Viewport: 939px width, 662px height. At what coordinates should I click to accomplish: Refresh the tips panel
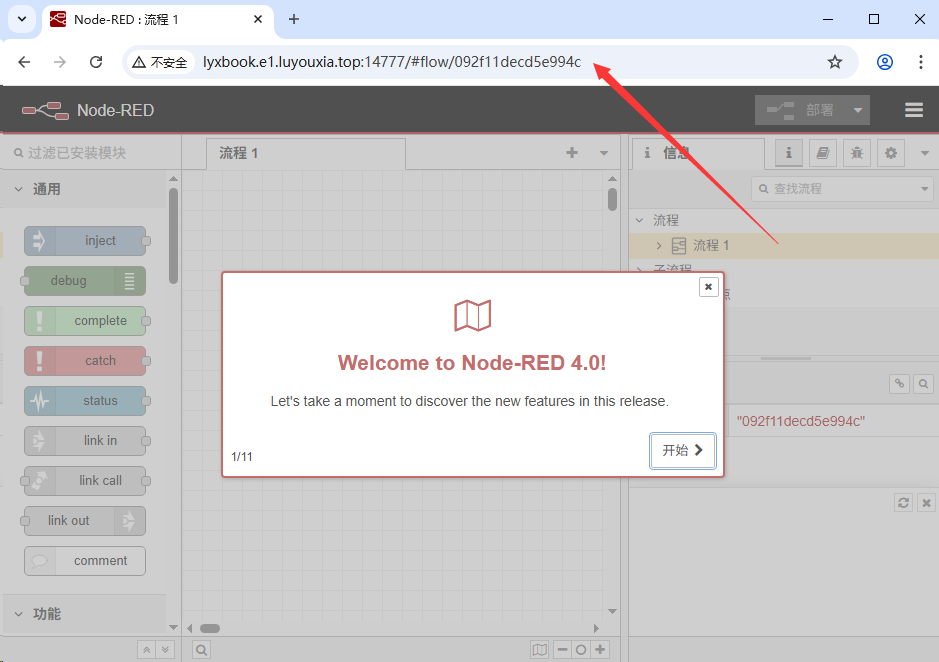click(x=903, y=503)
